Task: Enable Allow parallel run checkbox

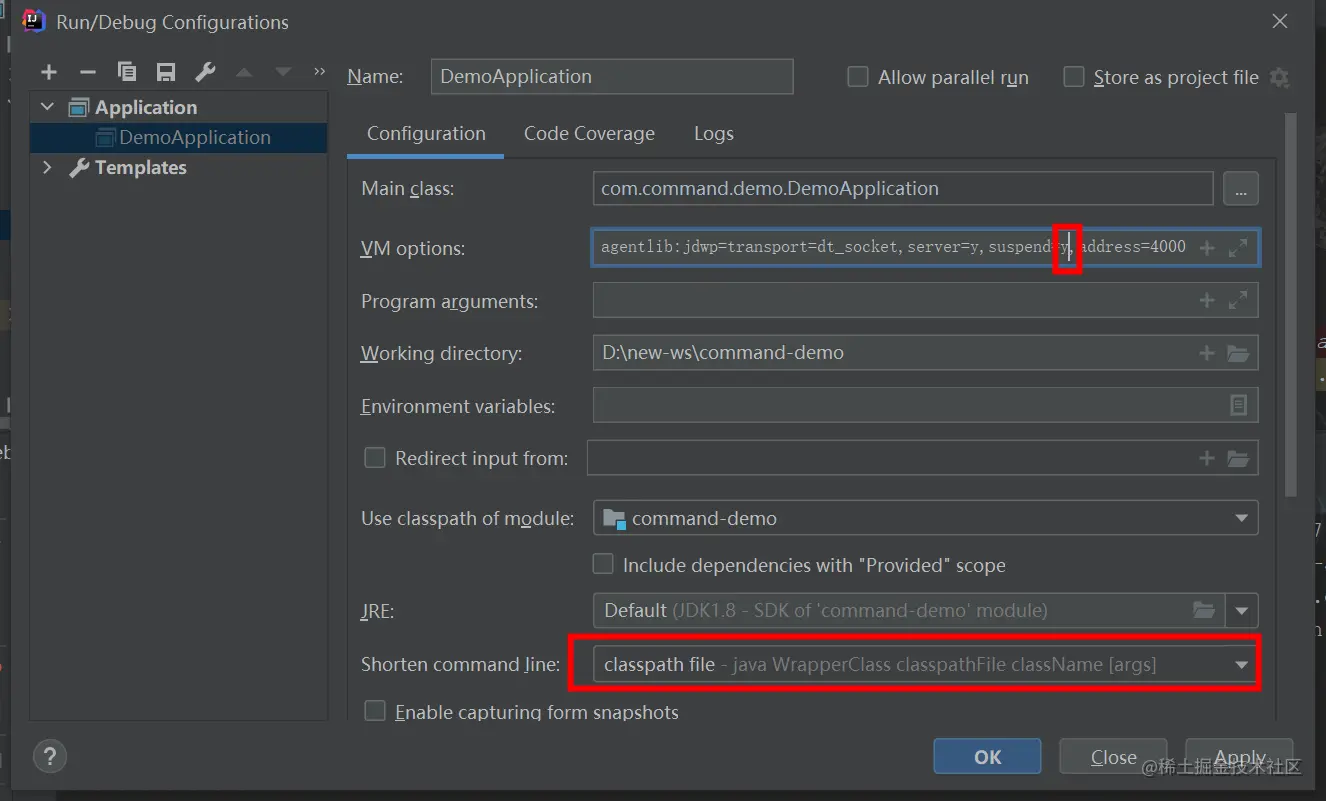Action: tap(857, 77)
